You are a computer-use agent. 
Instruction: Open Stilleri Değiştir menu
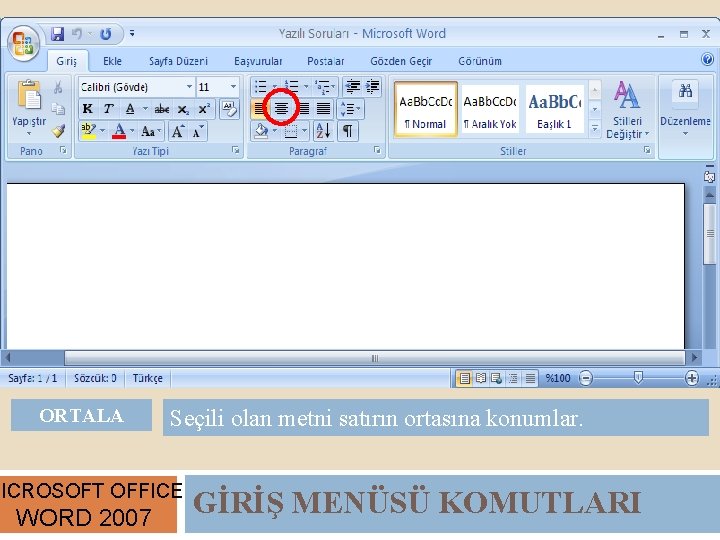(627, 109)
